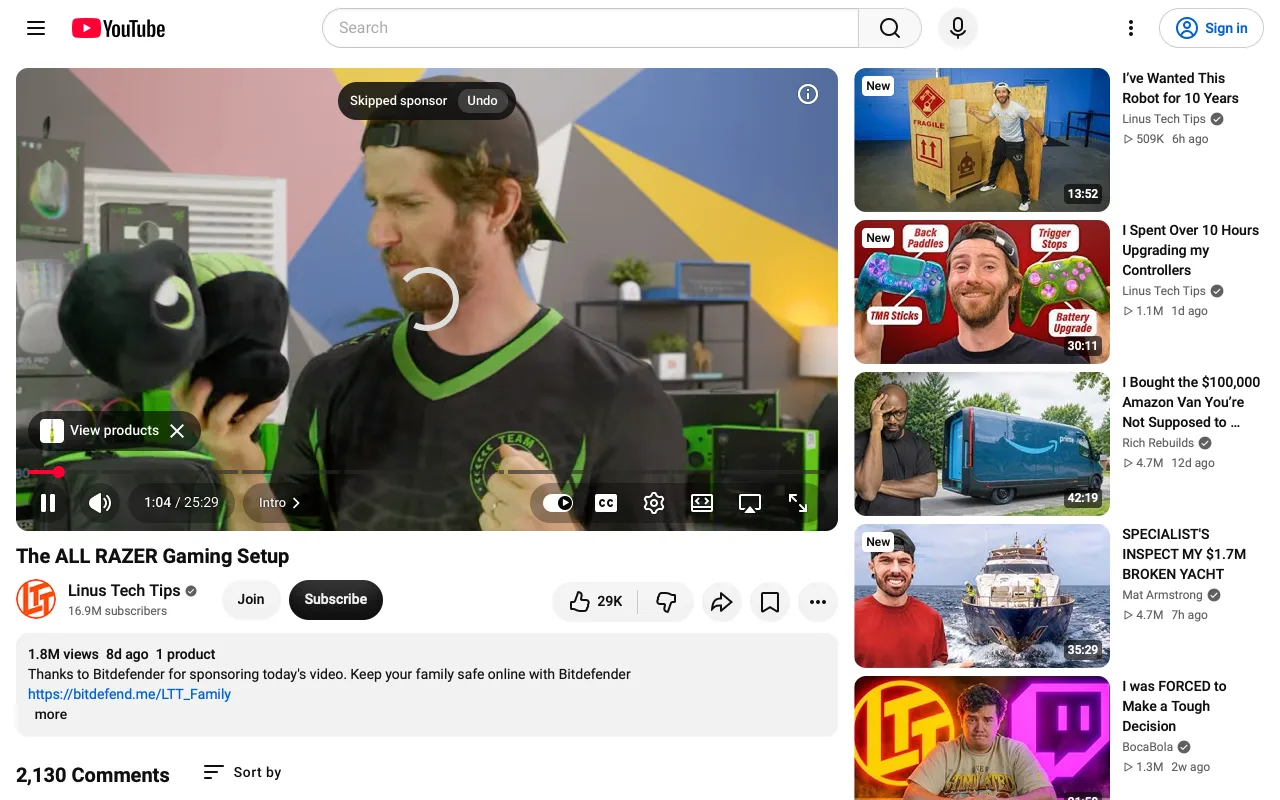Open Linus Tech Tips channel avatar
This screenshot has width=1280, height=800.
pos(36,599)
